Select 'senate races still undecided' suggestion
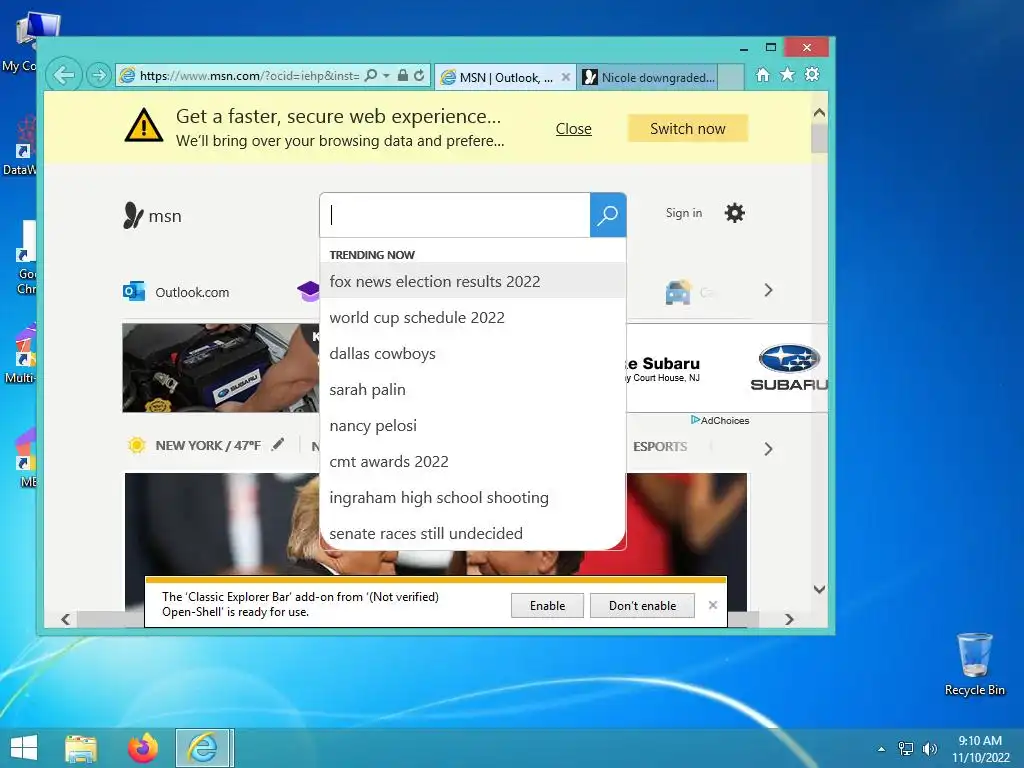 473,534
